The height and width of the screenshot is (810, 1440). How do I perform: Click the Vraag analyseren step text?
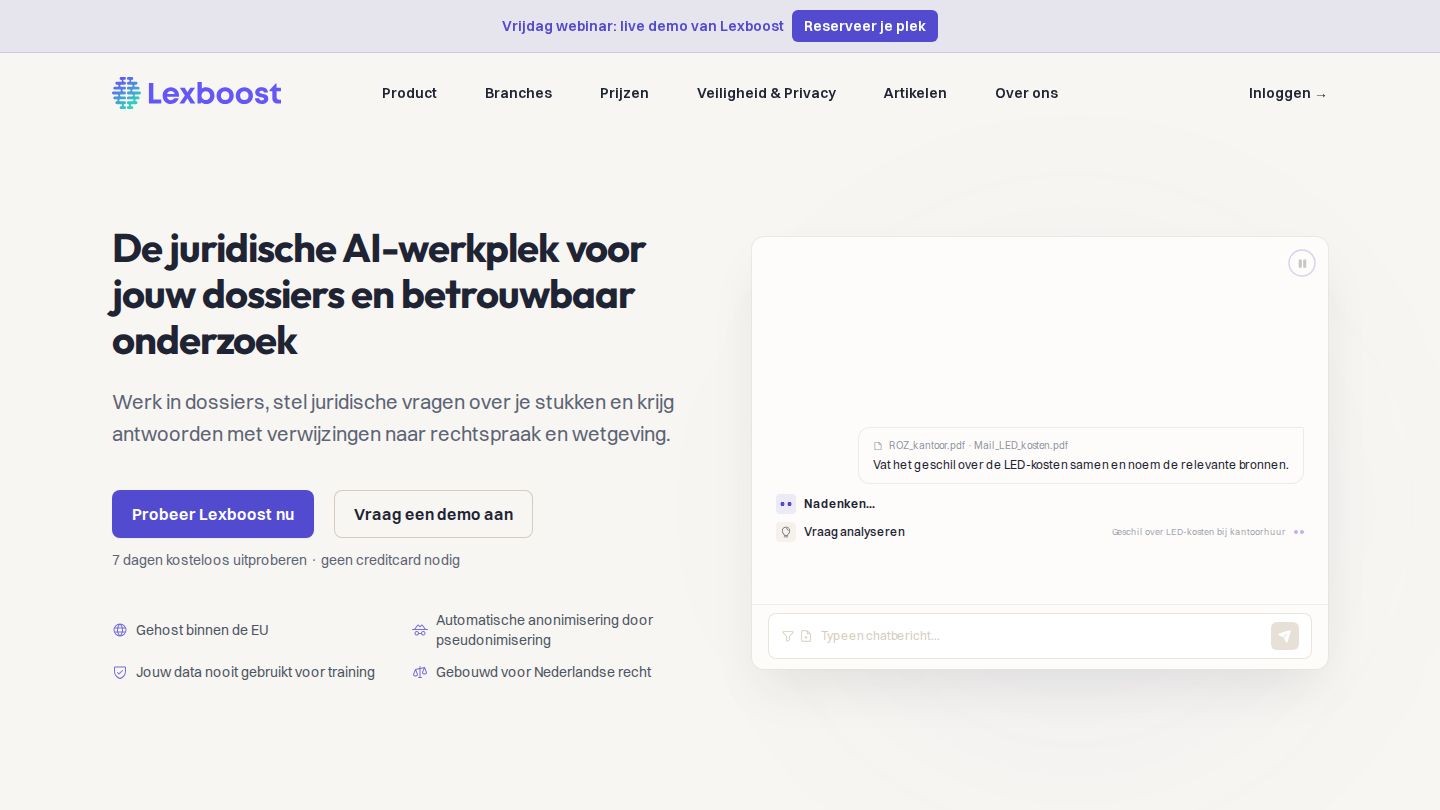click(x=854, y=532)
